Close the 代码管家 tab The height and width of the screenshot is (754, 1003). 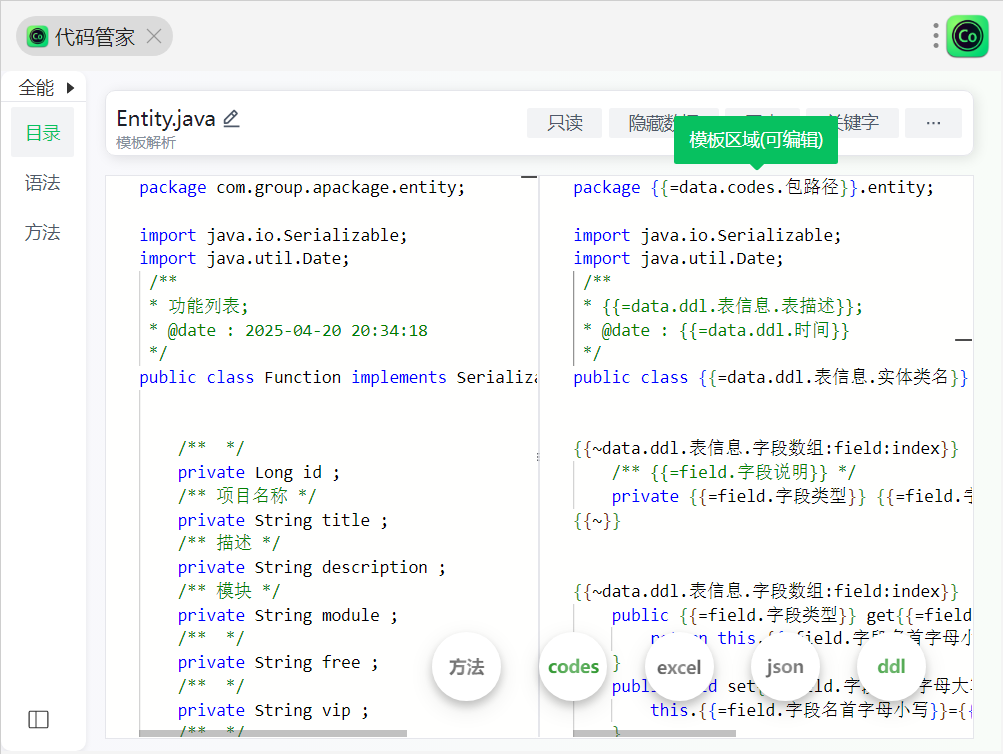point(154,37)
